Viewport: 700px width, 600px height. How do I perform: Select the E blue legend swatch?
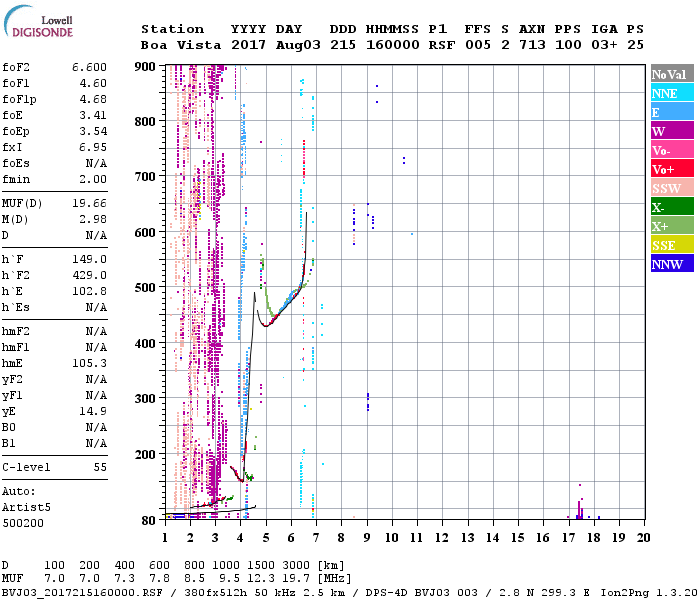[x=672, y=112]
